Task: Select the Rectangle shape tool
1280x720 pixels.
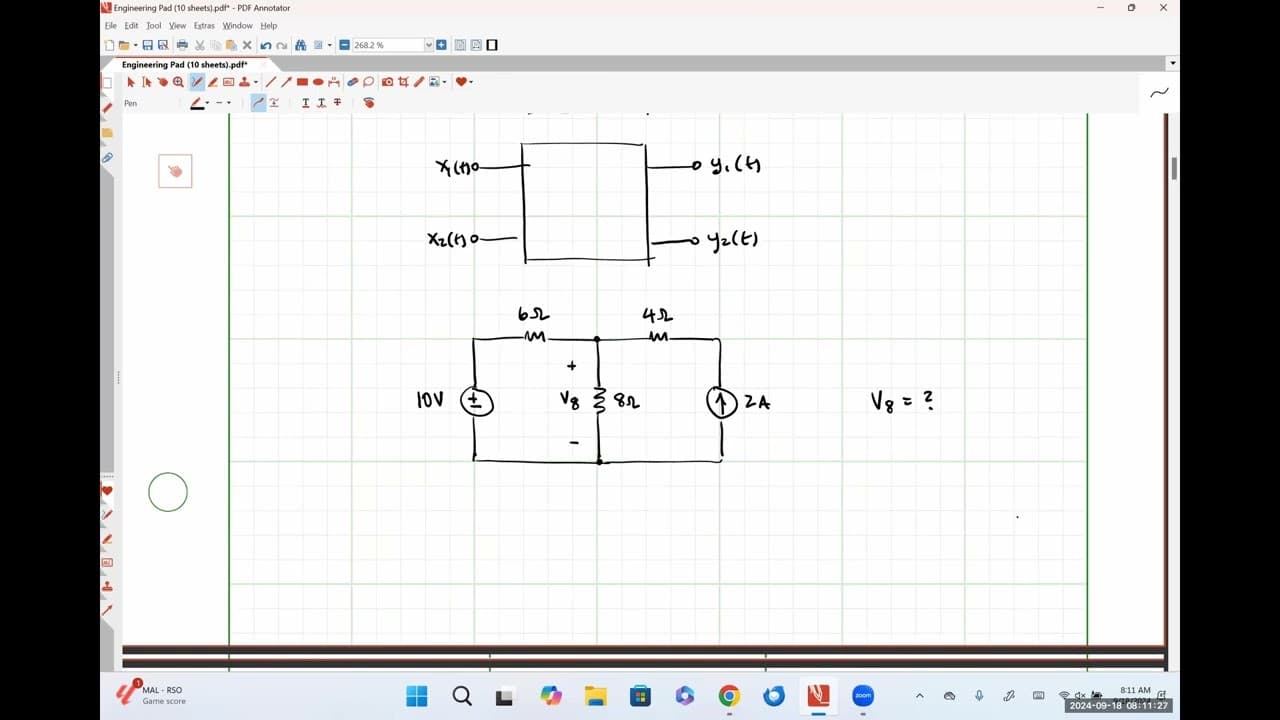Action: click(302, 82)
